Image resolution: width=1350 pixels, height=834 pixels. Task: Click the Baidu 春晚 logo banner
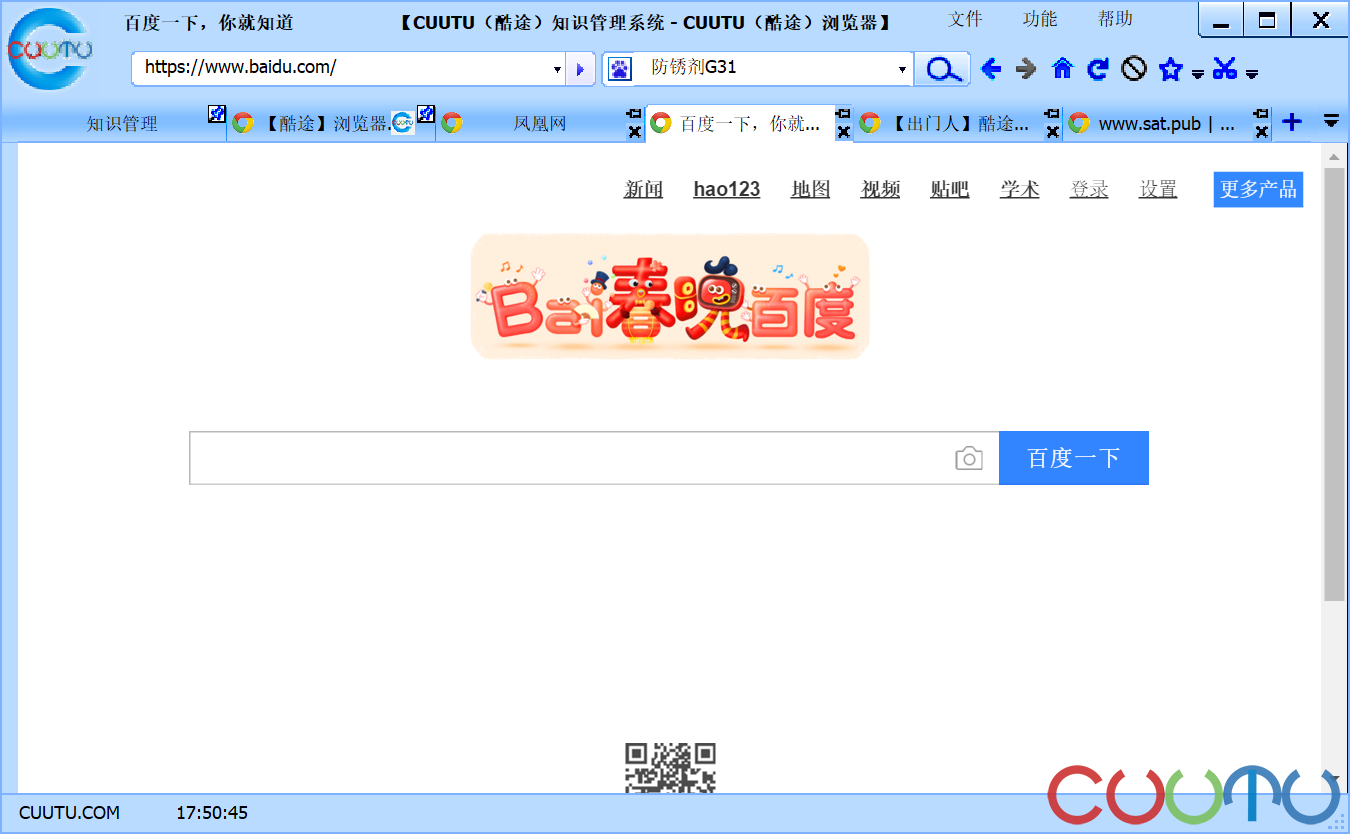tap(670, 296)
